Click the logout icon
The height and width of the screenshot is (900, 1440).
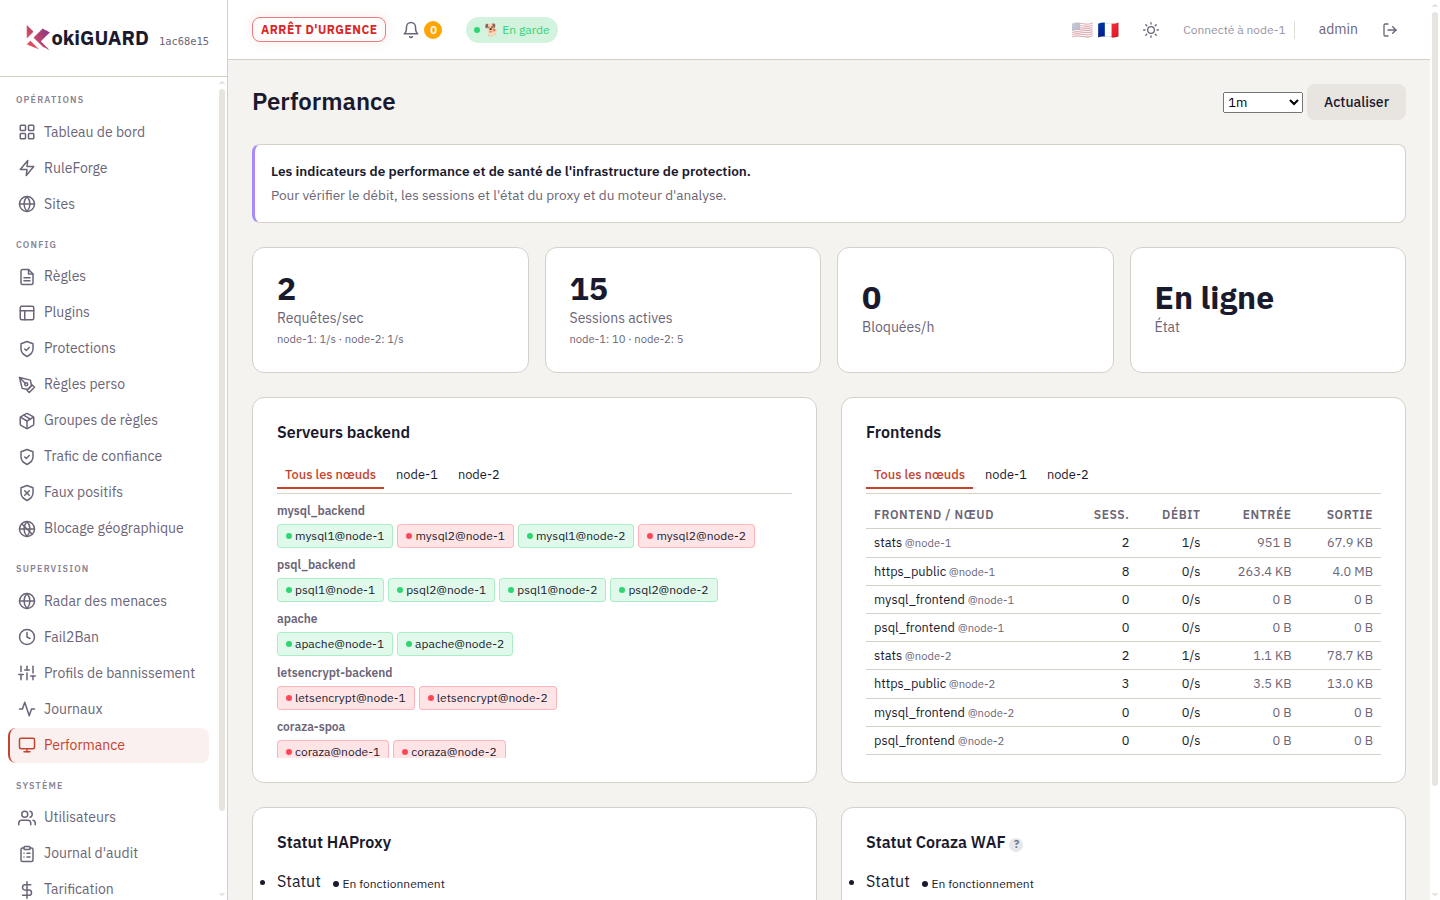(1390, 30)
